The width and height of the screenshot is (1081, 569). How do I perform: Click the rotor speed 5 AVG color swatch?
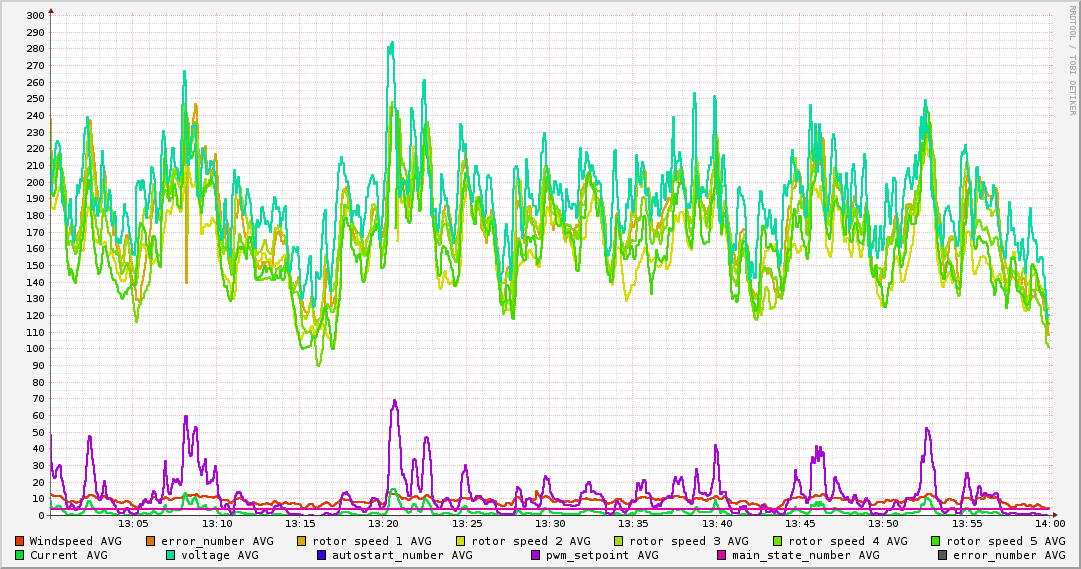point(936,541)
